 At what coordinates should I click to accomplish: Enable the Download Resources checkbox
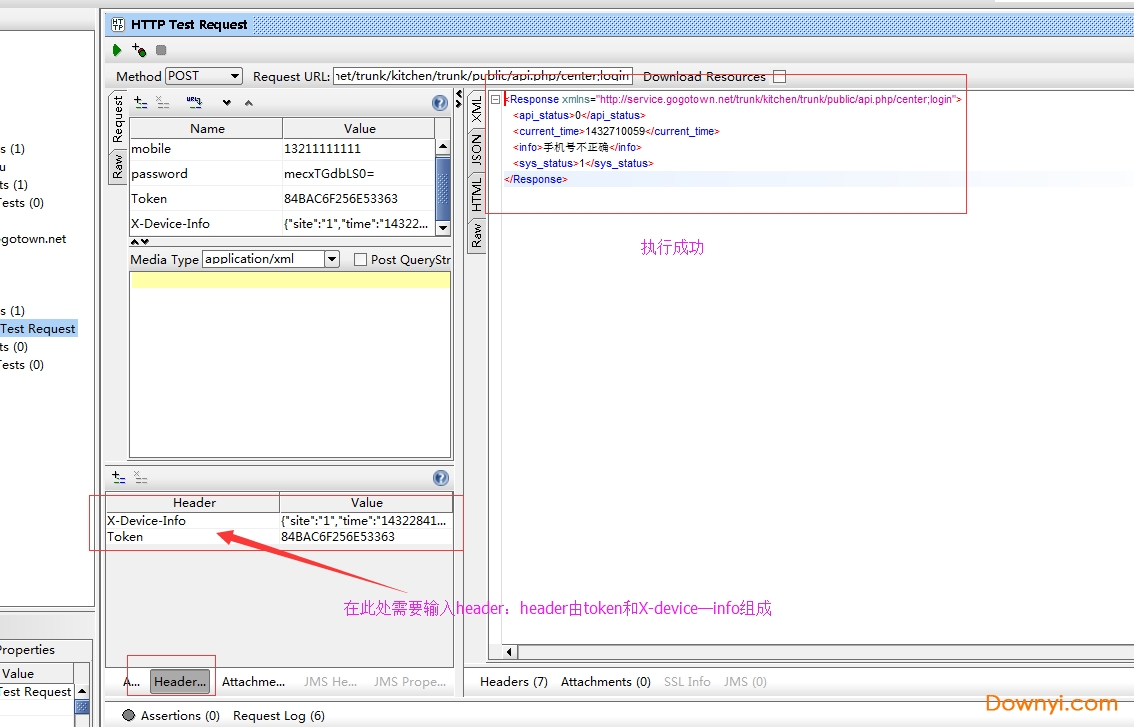(779, 76)
